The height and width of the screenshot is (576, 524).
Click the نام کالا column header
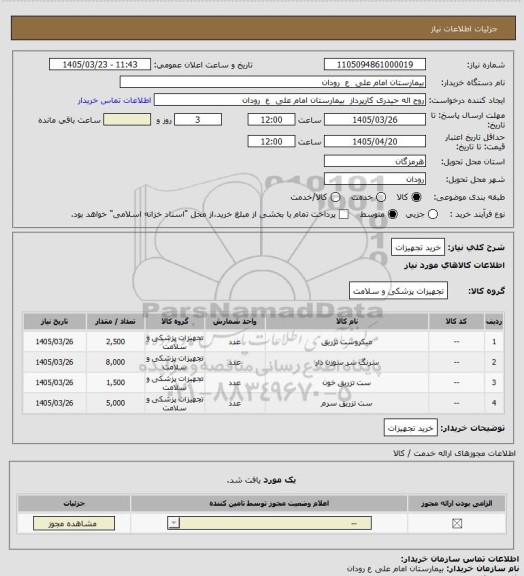(x=347, y=321)
